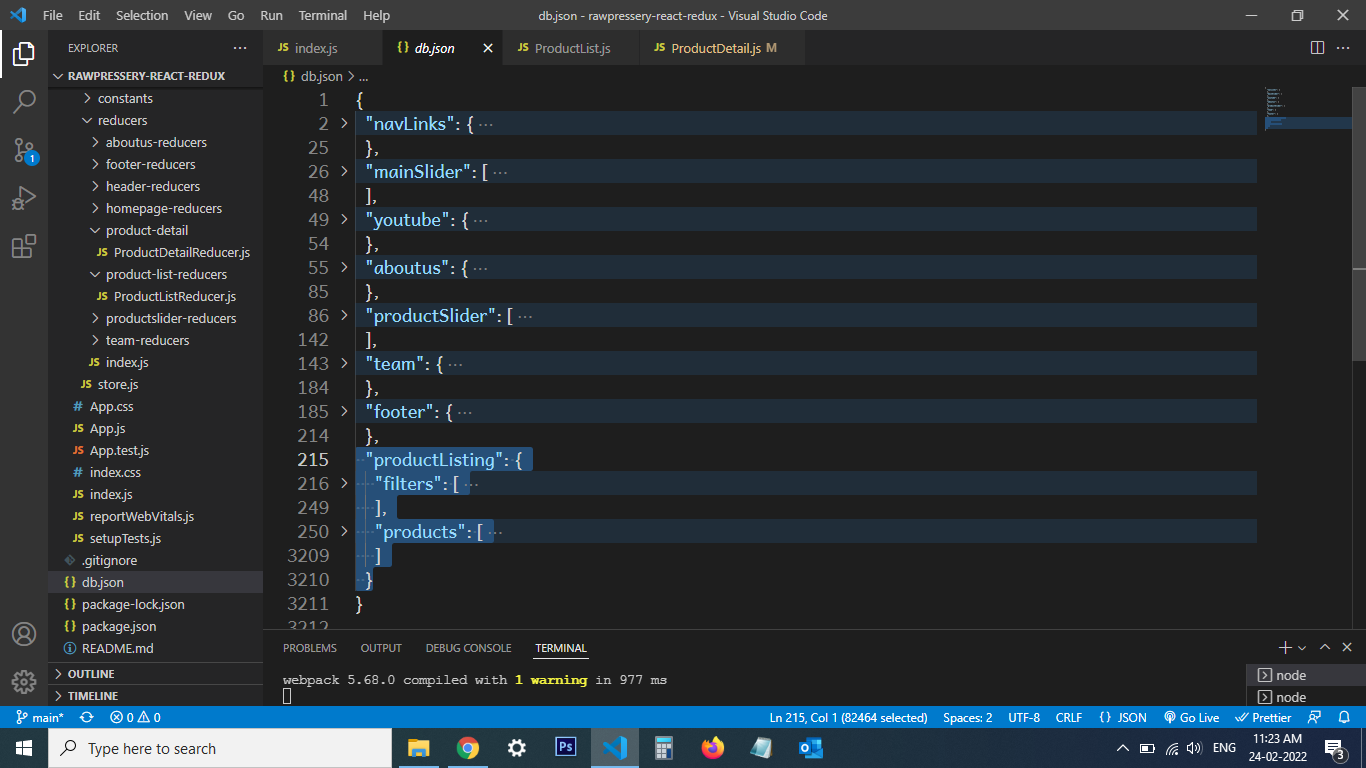This screenshot has height=768, width=1366.
Task: Create a new terminal with plus icon
Action: [1285, 648]
